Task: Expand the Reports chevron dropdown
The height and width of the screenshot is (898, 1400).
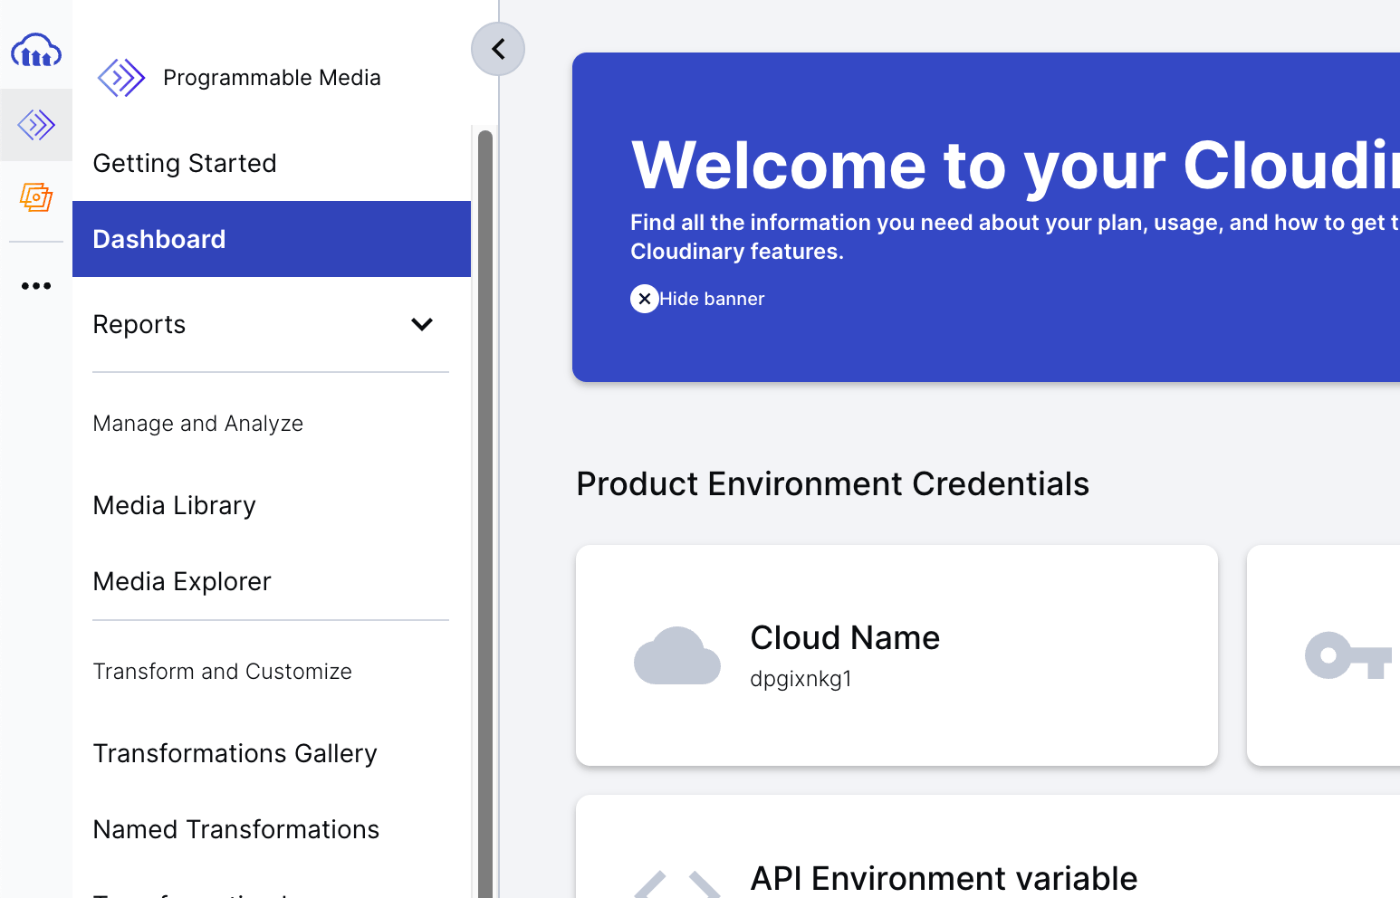Action: tap(422, 324)
